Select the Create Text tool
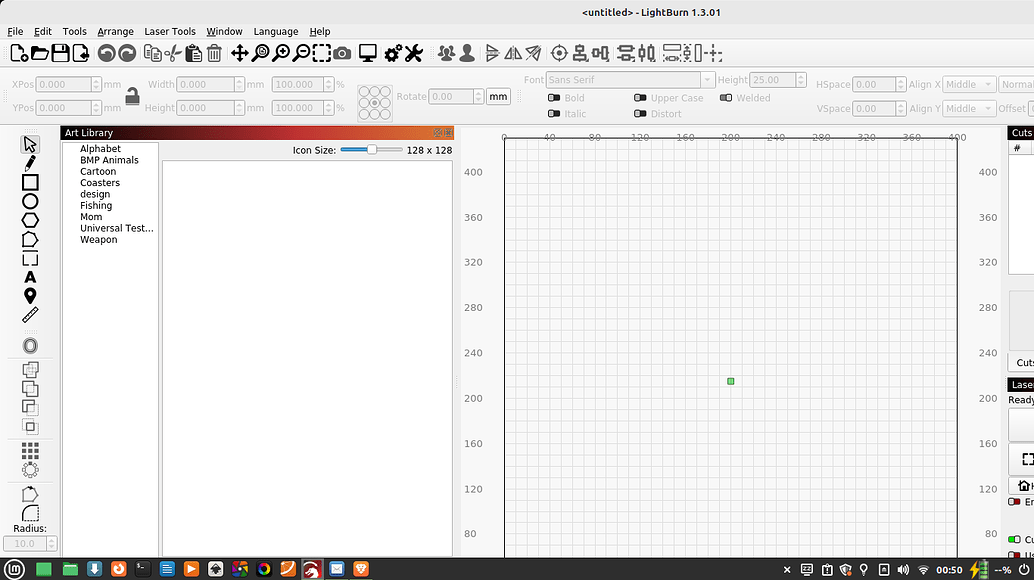Viewport: 1034px width, 580px height. [x=30, y=277]
